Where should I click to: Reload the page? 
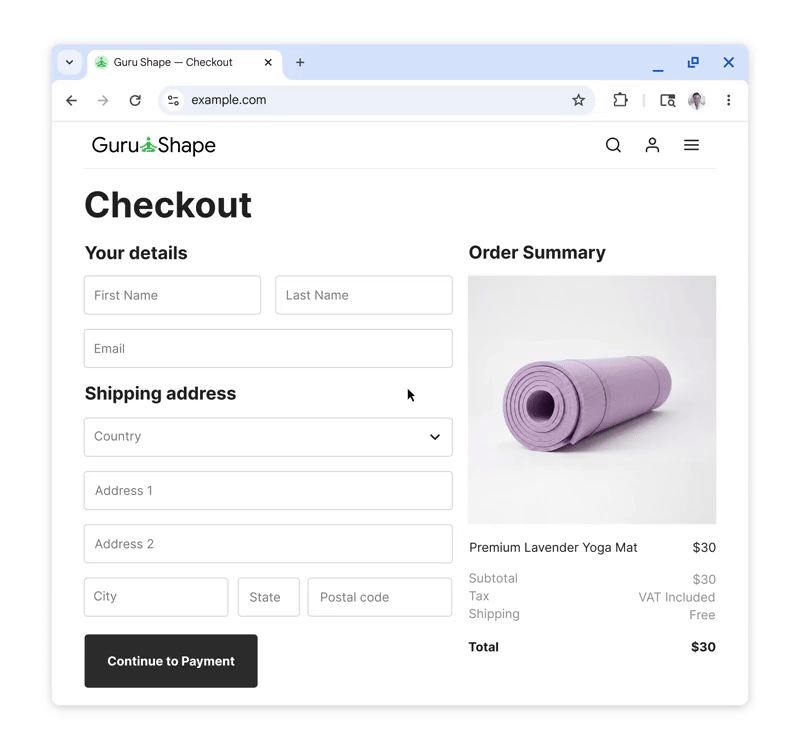coord(135,100)
